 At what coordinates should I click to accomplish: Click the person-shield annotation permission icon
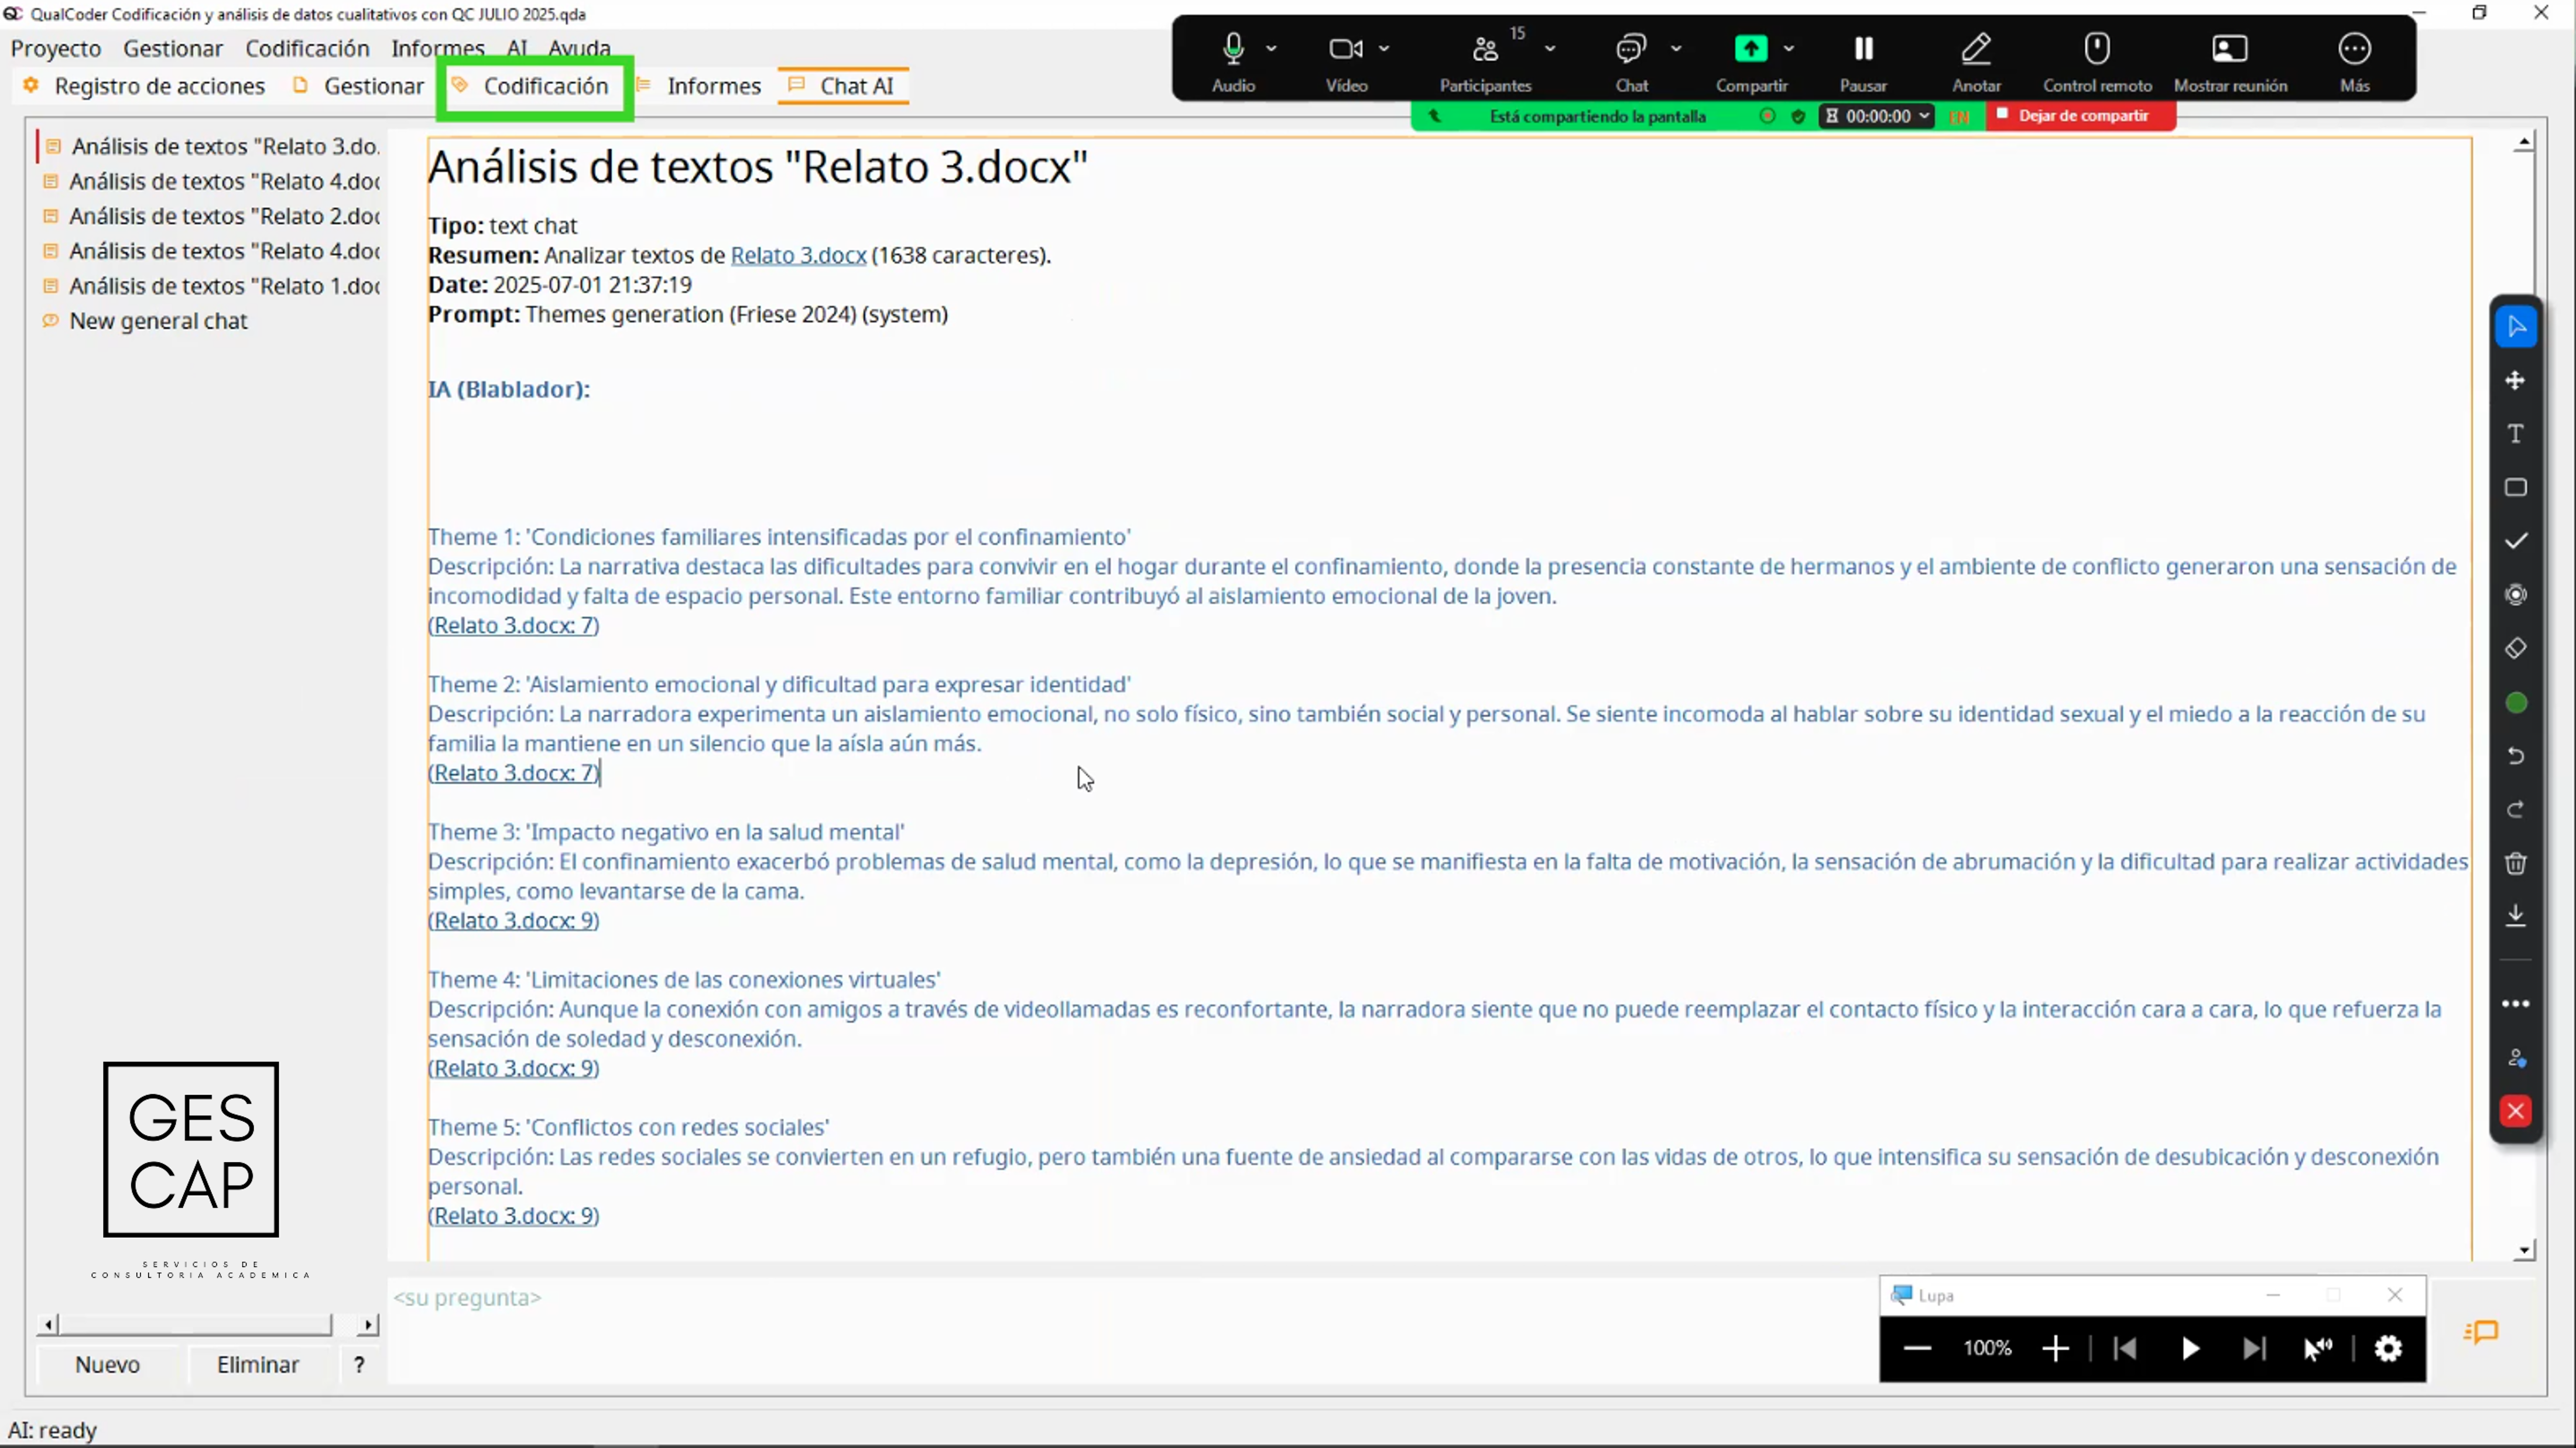click(2516, 1058)
